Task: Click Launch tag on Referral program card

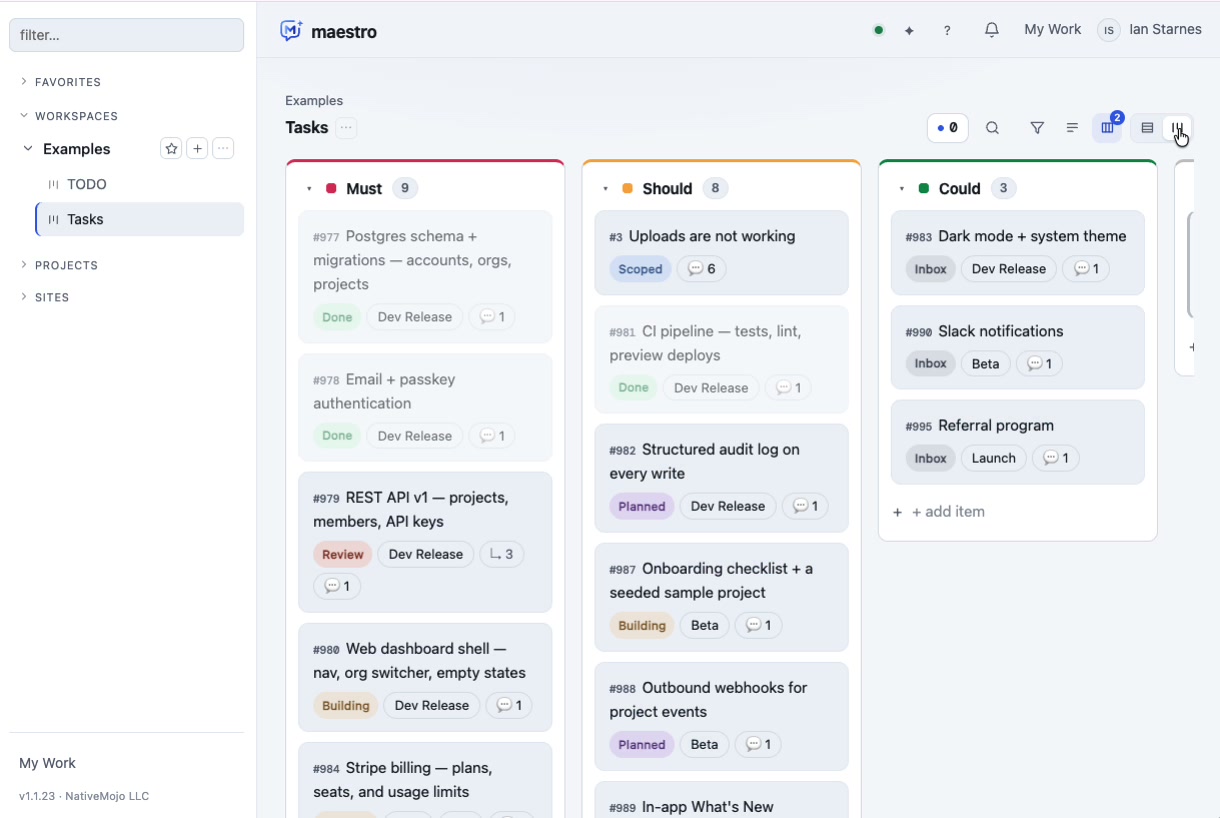Action: tap(994, 458)
